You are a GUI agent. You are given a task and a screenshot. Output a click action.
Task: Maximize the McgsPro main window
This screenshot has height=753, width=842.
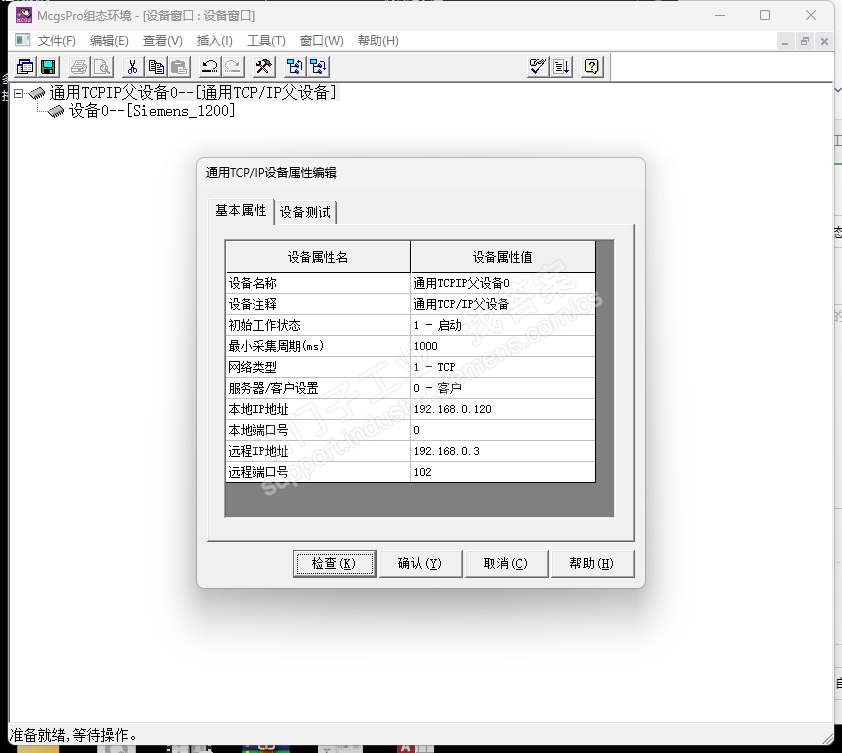coord(765,15)
